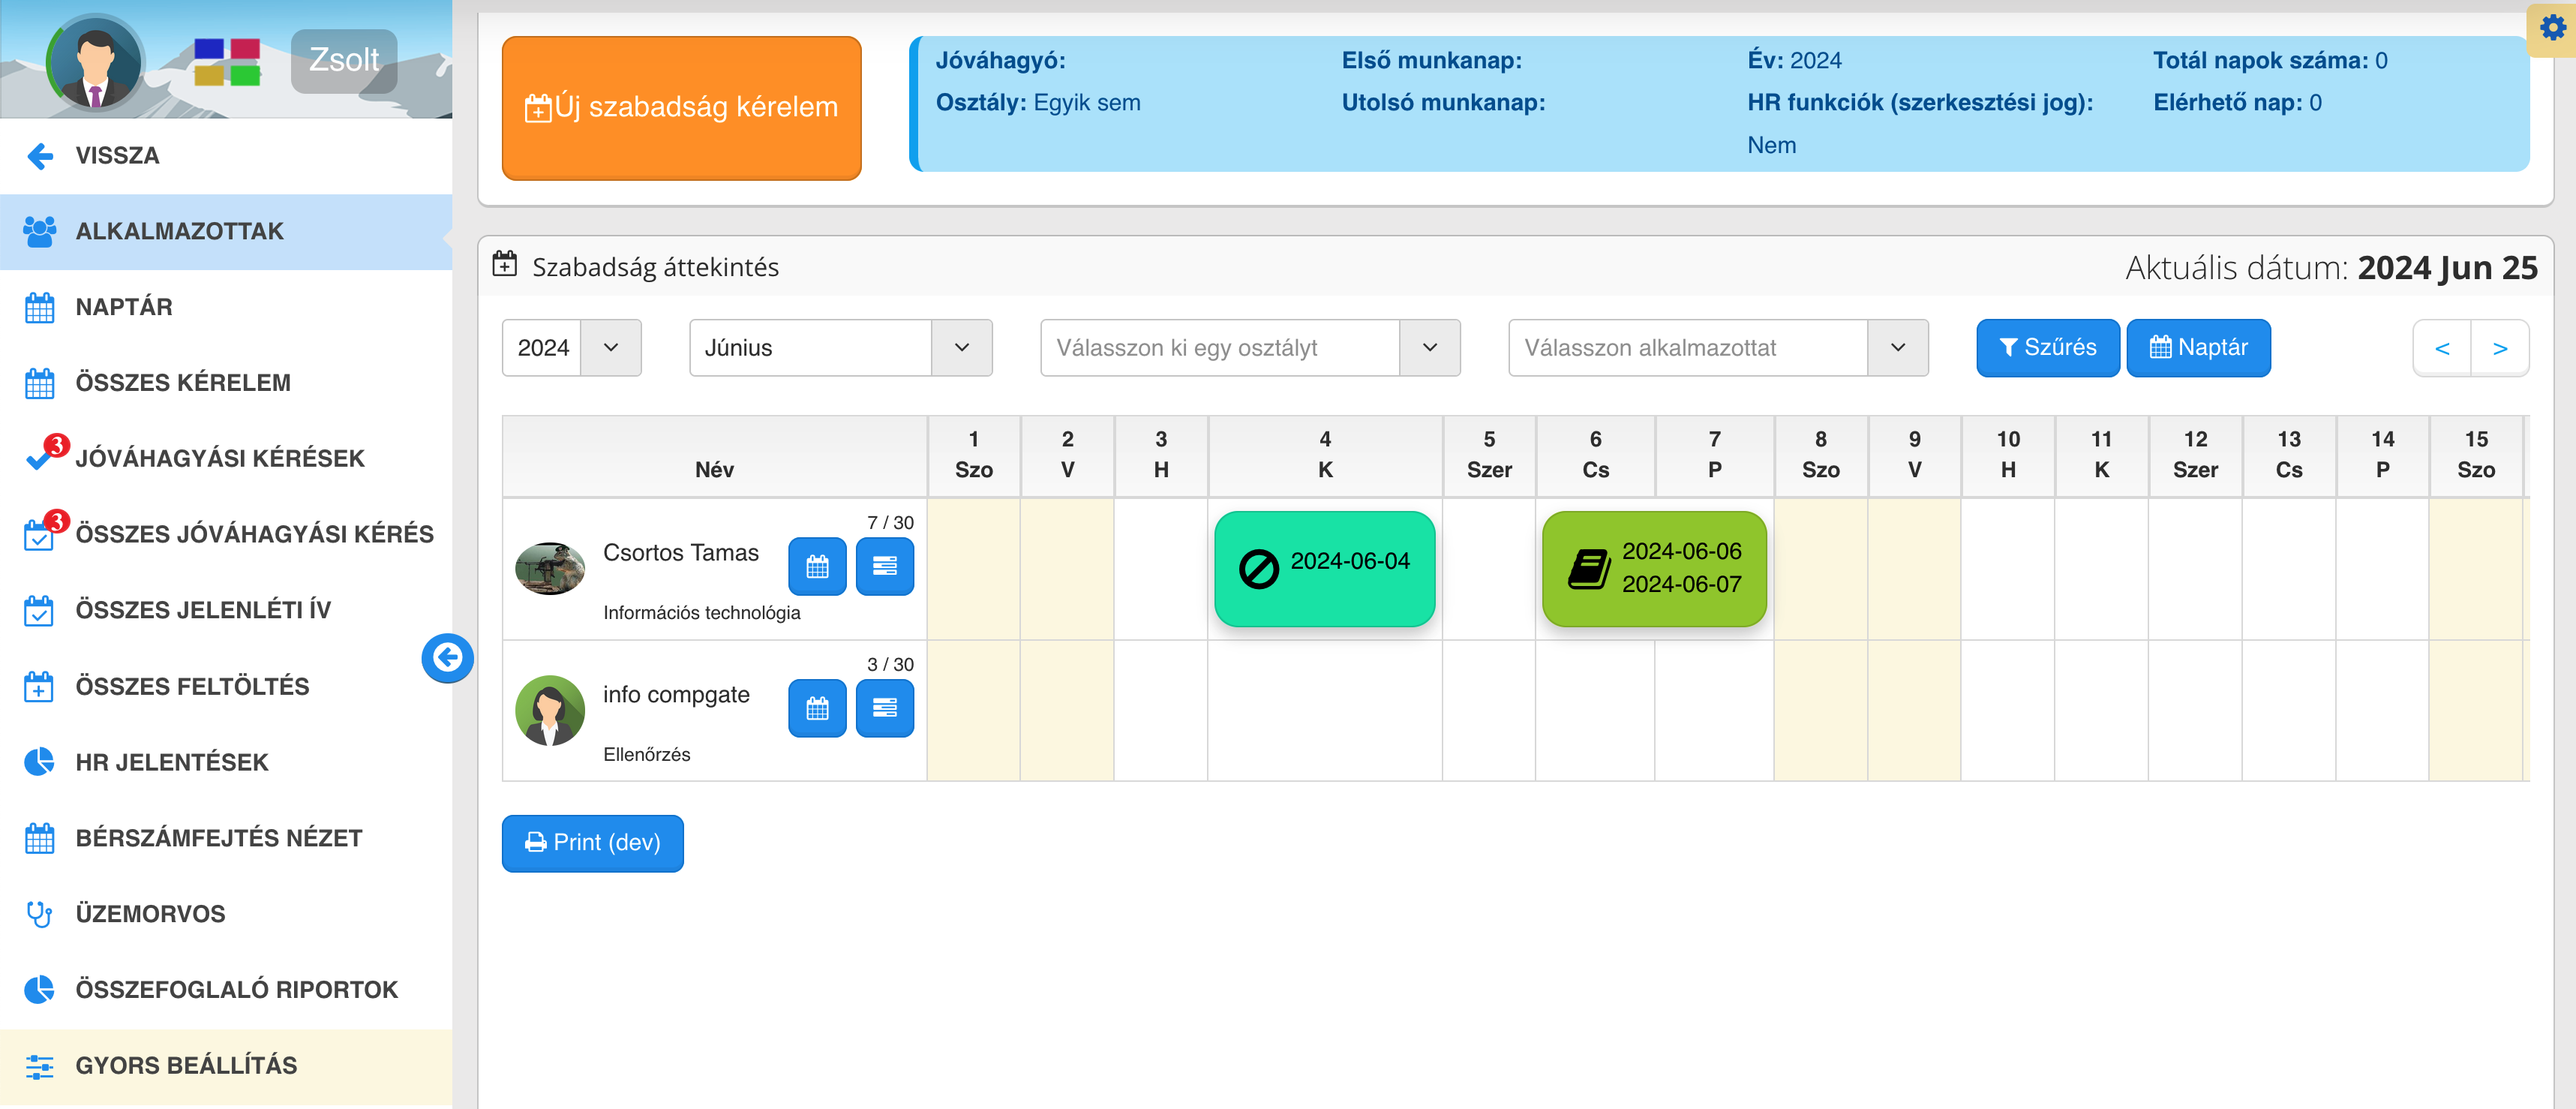Open ÖSSZES JELENLÉTI ÍV in the sidebar
This screenshot has width=2576, height=1109.
(226, 610)
